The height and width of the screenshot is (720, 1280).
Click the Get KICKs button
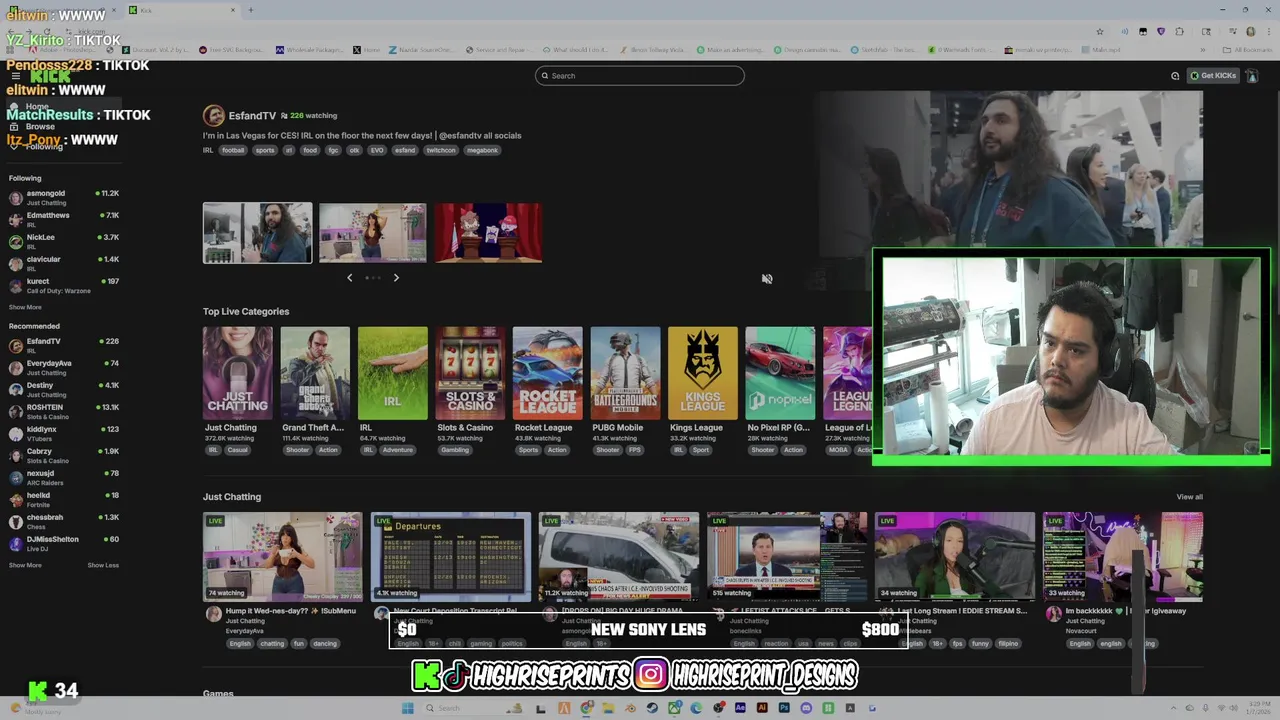(x=1213, y=76)
